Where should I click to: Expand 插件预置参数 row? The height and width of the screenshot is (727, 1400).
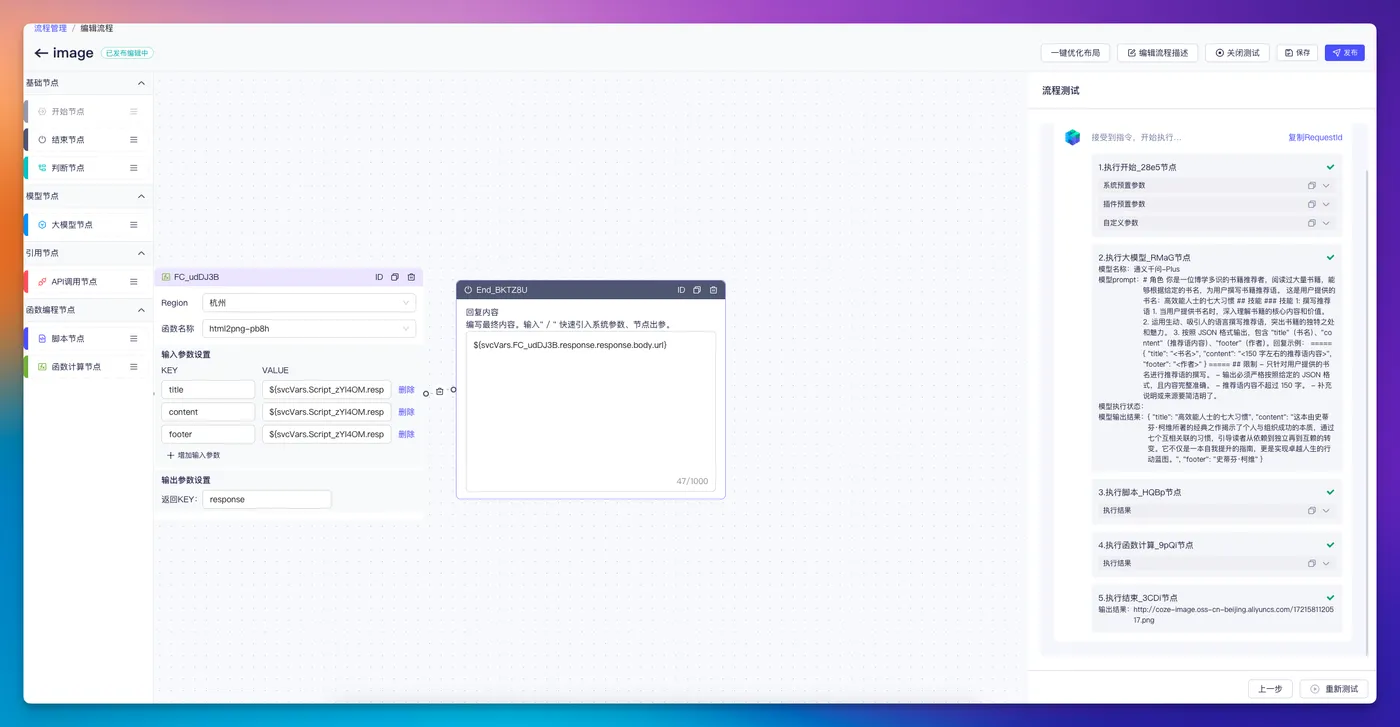coord(1327,204)
